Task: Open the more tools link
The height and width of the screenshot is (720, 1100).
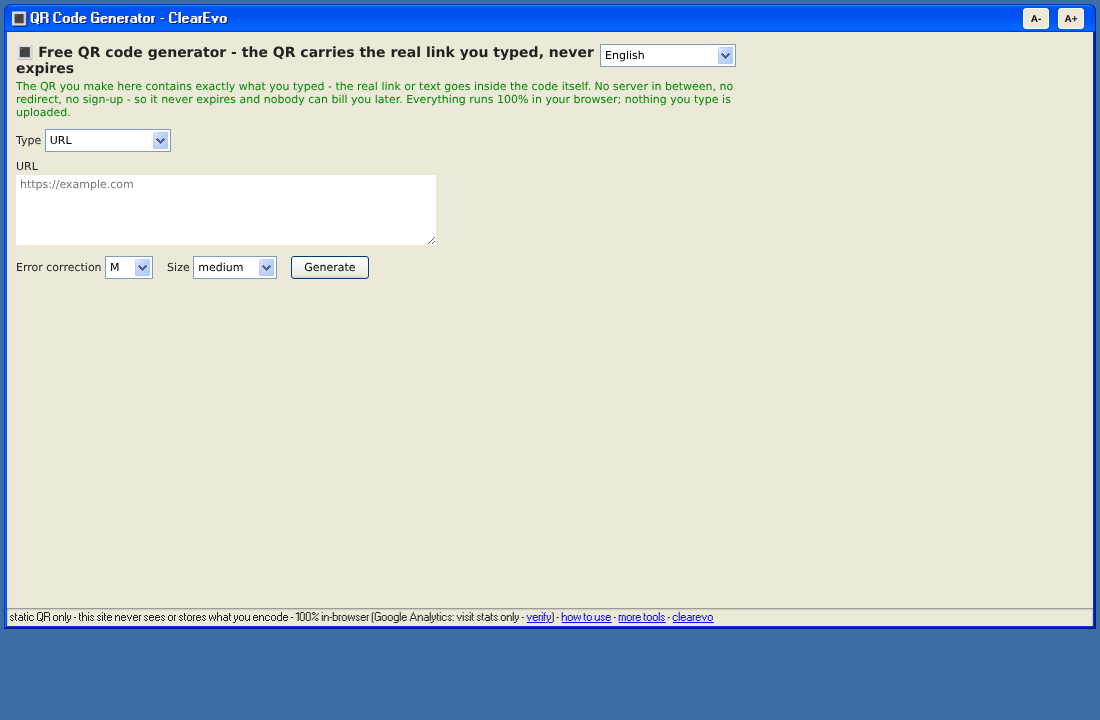Action: point(641,618)
